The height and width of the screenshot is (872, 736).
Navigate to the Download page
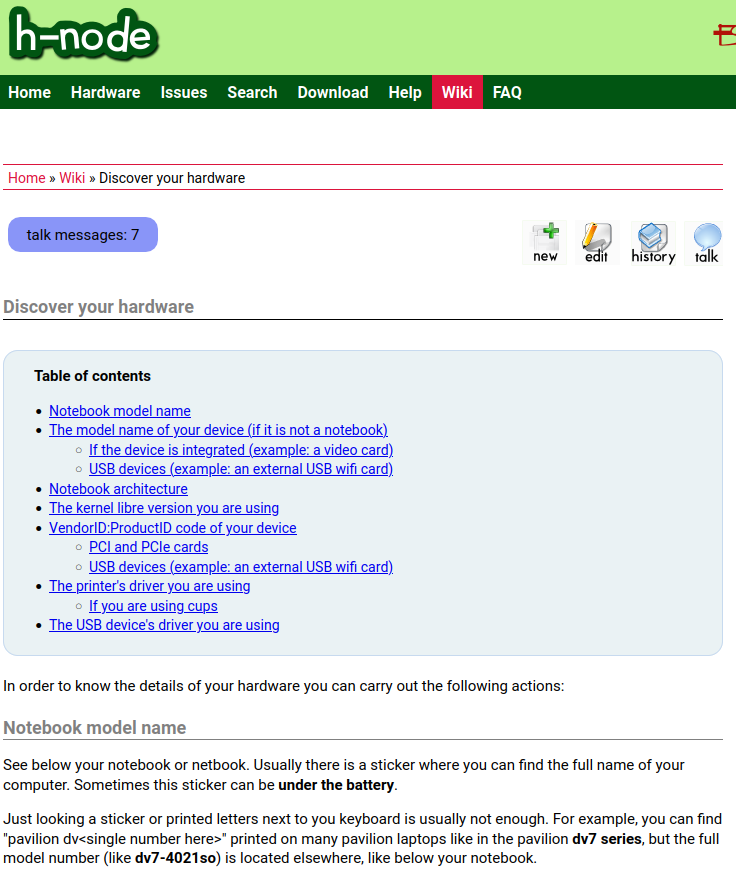(x=333, y=92)
